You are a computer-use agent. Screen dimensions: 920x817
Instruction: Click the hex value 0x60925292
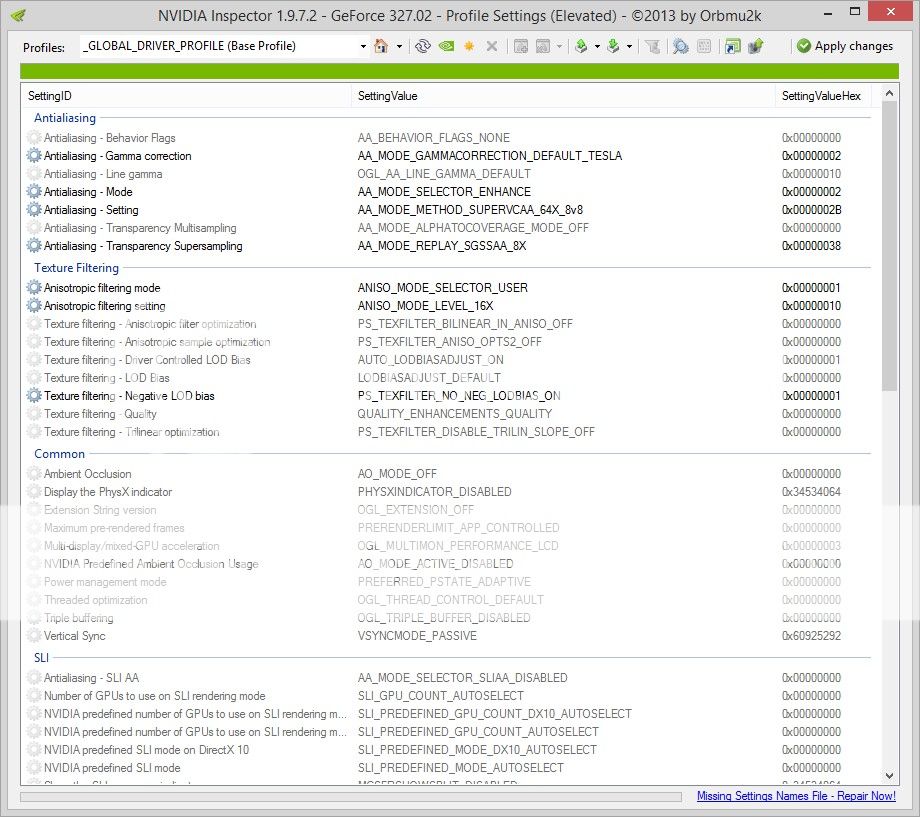[x=811, y=636]
